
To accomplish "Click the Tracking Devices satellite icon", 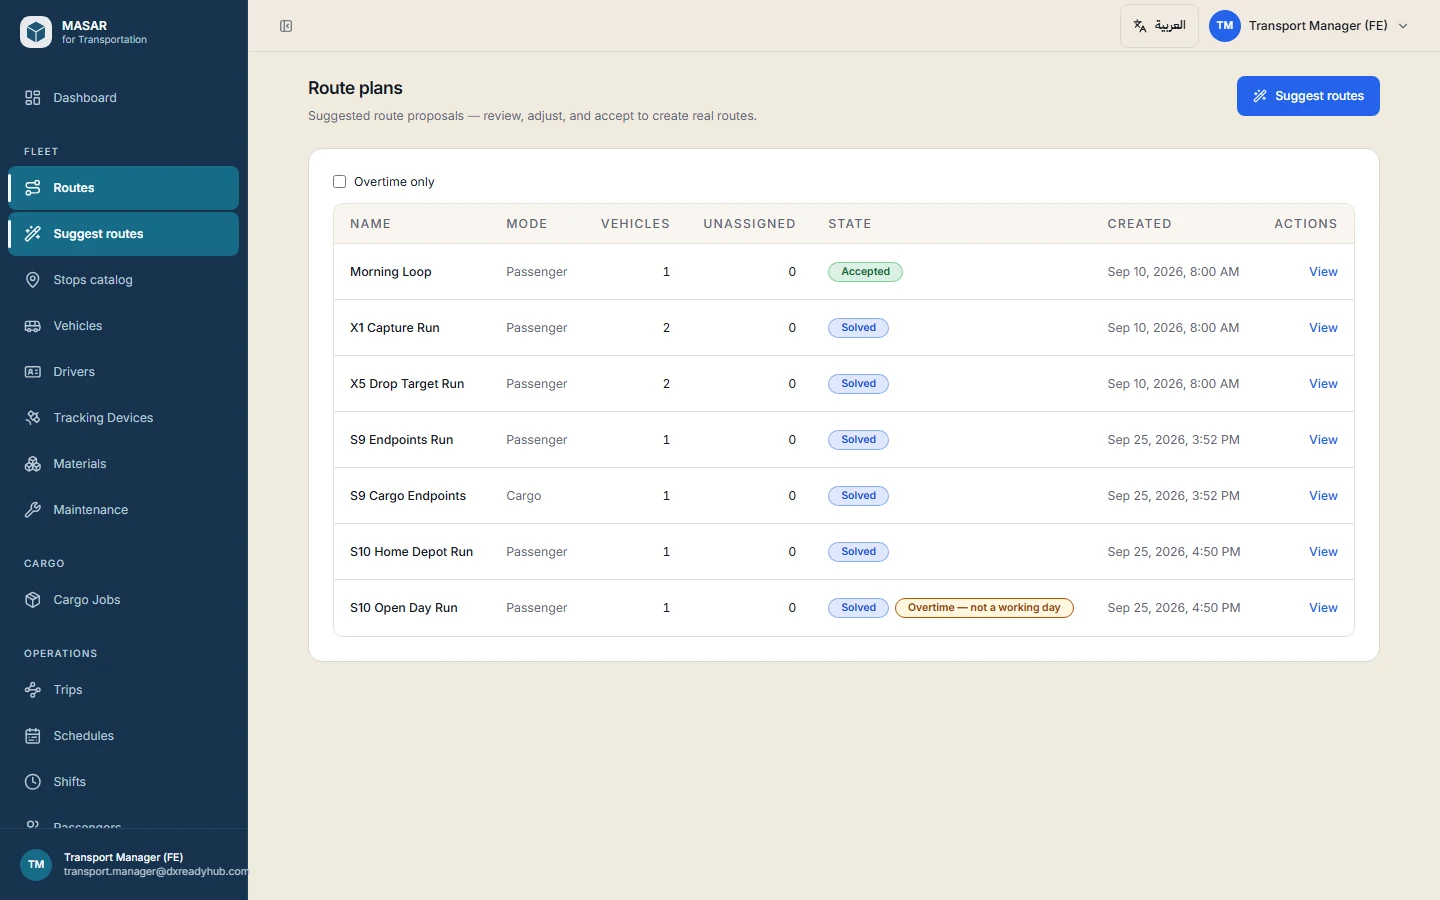I will coord(33,418).
